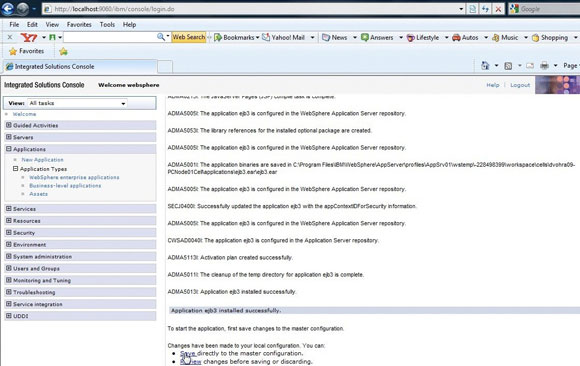Click the Refresh page icon
Viewport: 580px width, 366px height.
pos(485,9)
